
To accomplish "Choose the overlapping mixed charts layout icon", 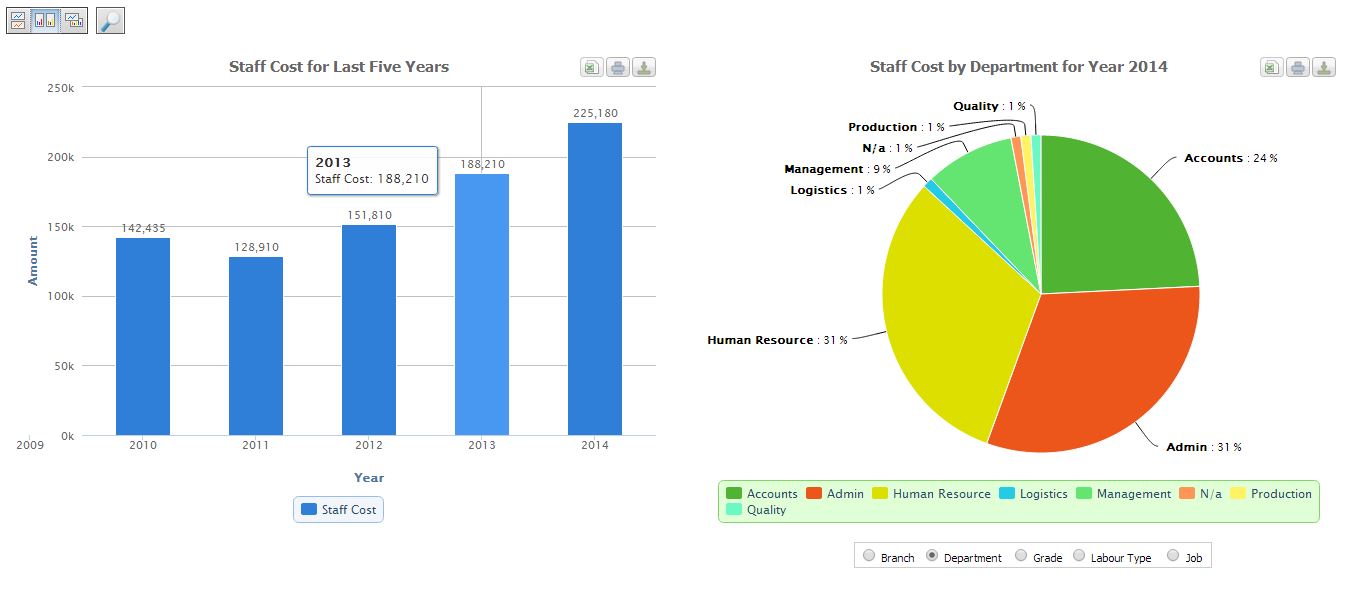I will click(x=74, y=20).
